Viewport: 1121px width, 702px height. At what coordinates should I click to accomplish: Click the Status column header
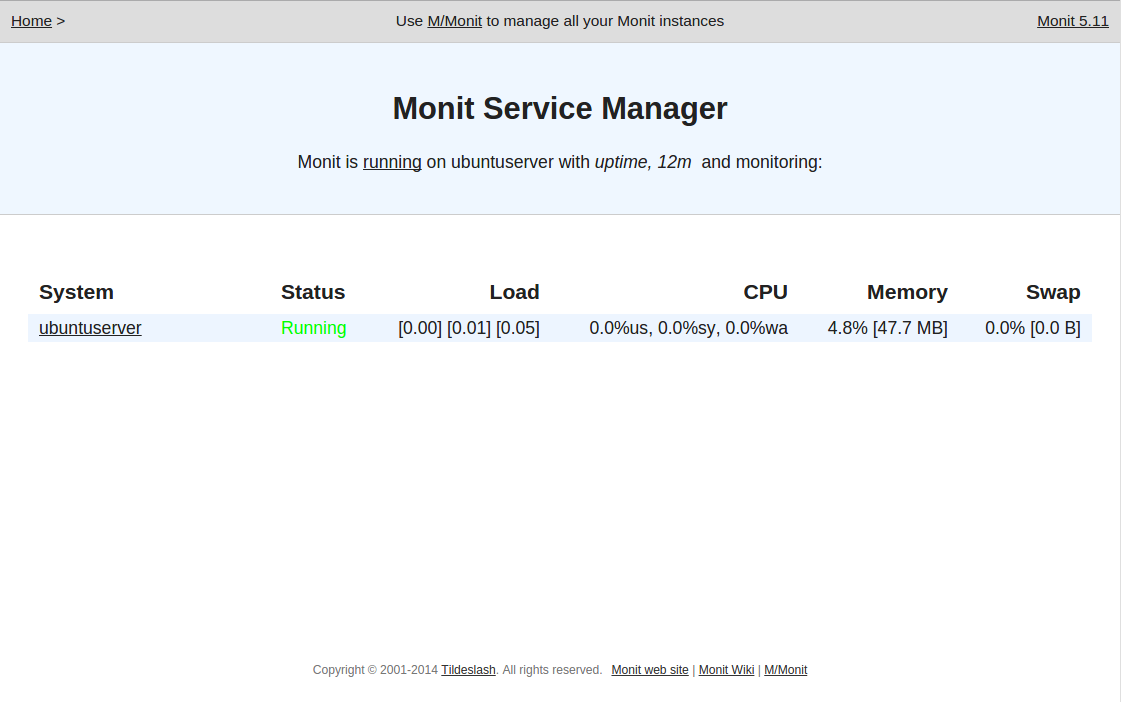click(x=313, y=292)
